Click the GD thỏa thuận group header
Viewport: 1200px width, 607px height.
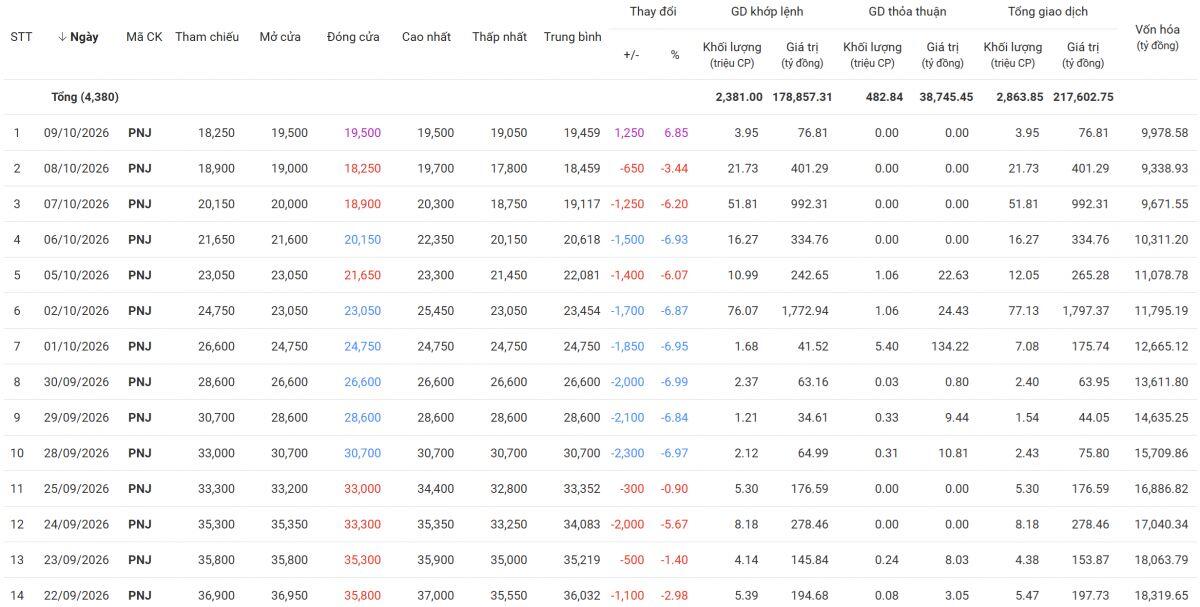pyautogui.click(x=907, y=12)
